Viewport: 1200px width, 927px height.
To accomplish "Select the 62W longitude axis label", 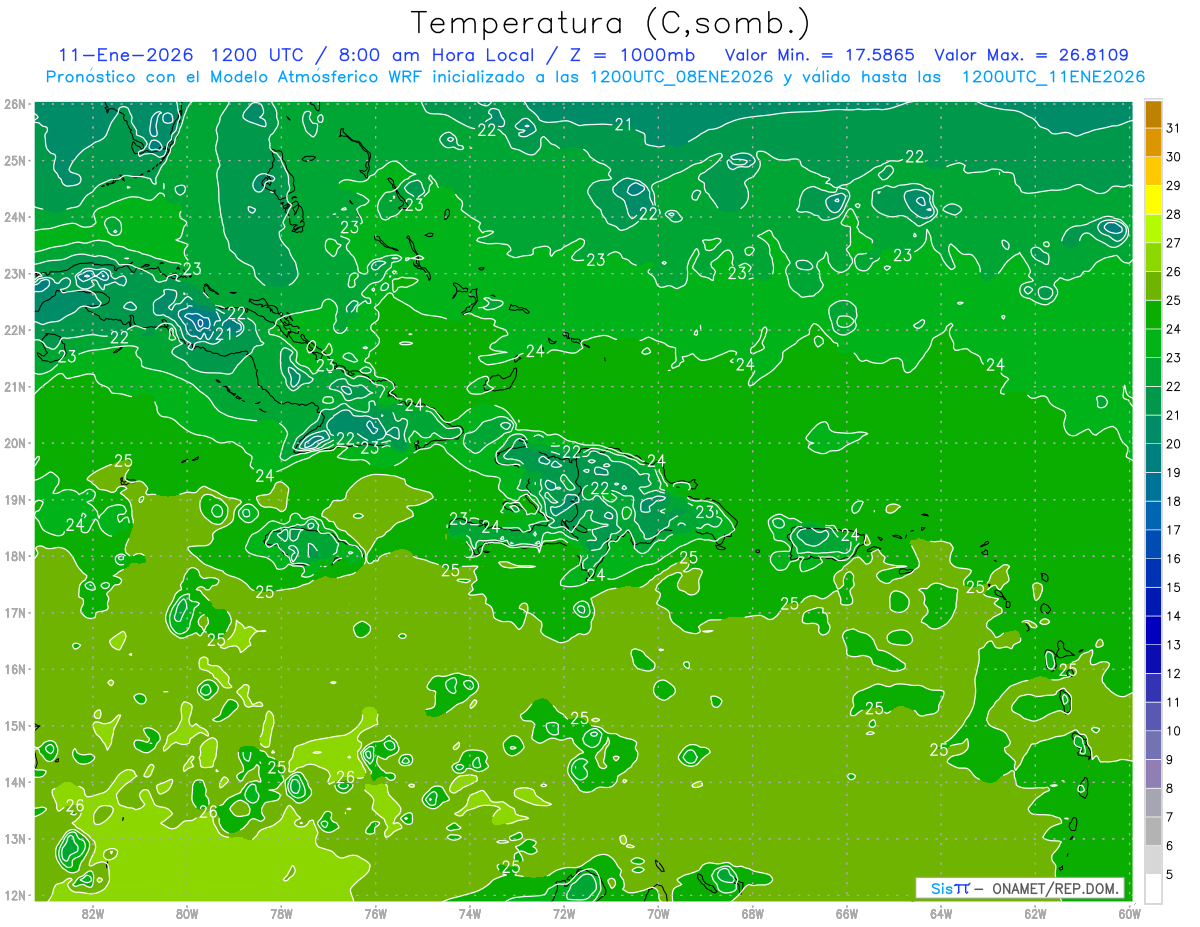I will coord(1035,913).
